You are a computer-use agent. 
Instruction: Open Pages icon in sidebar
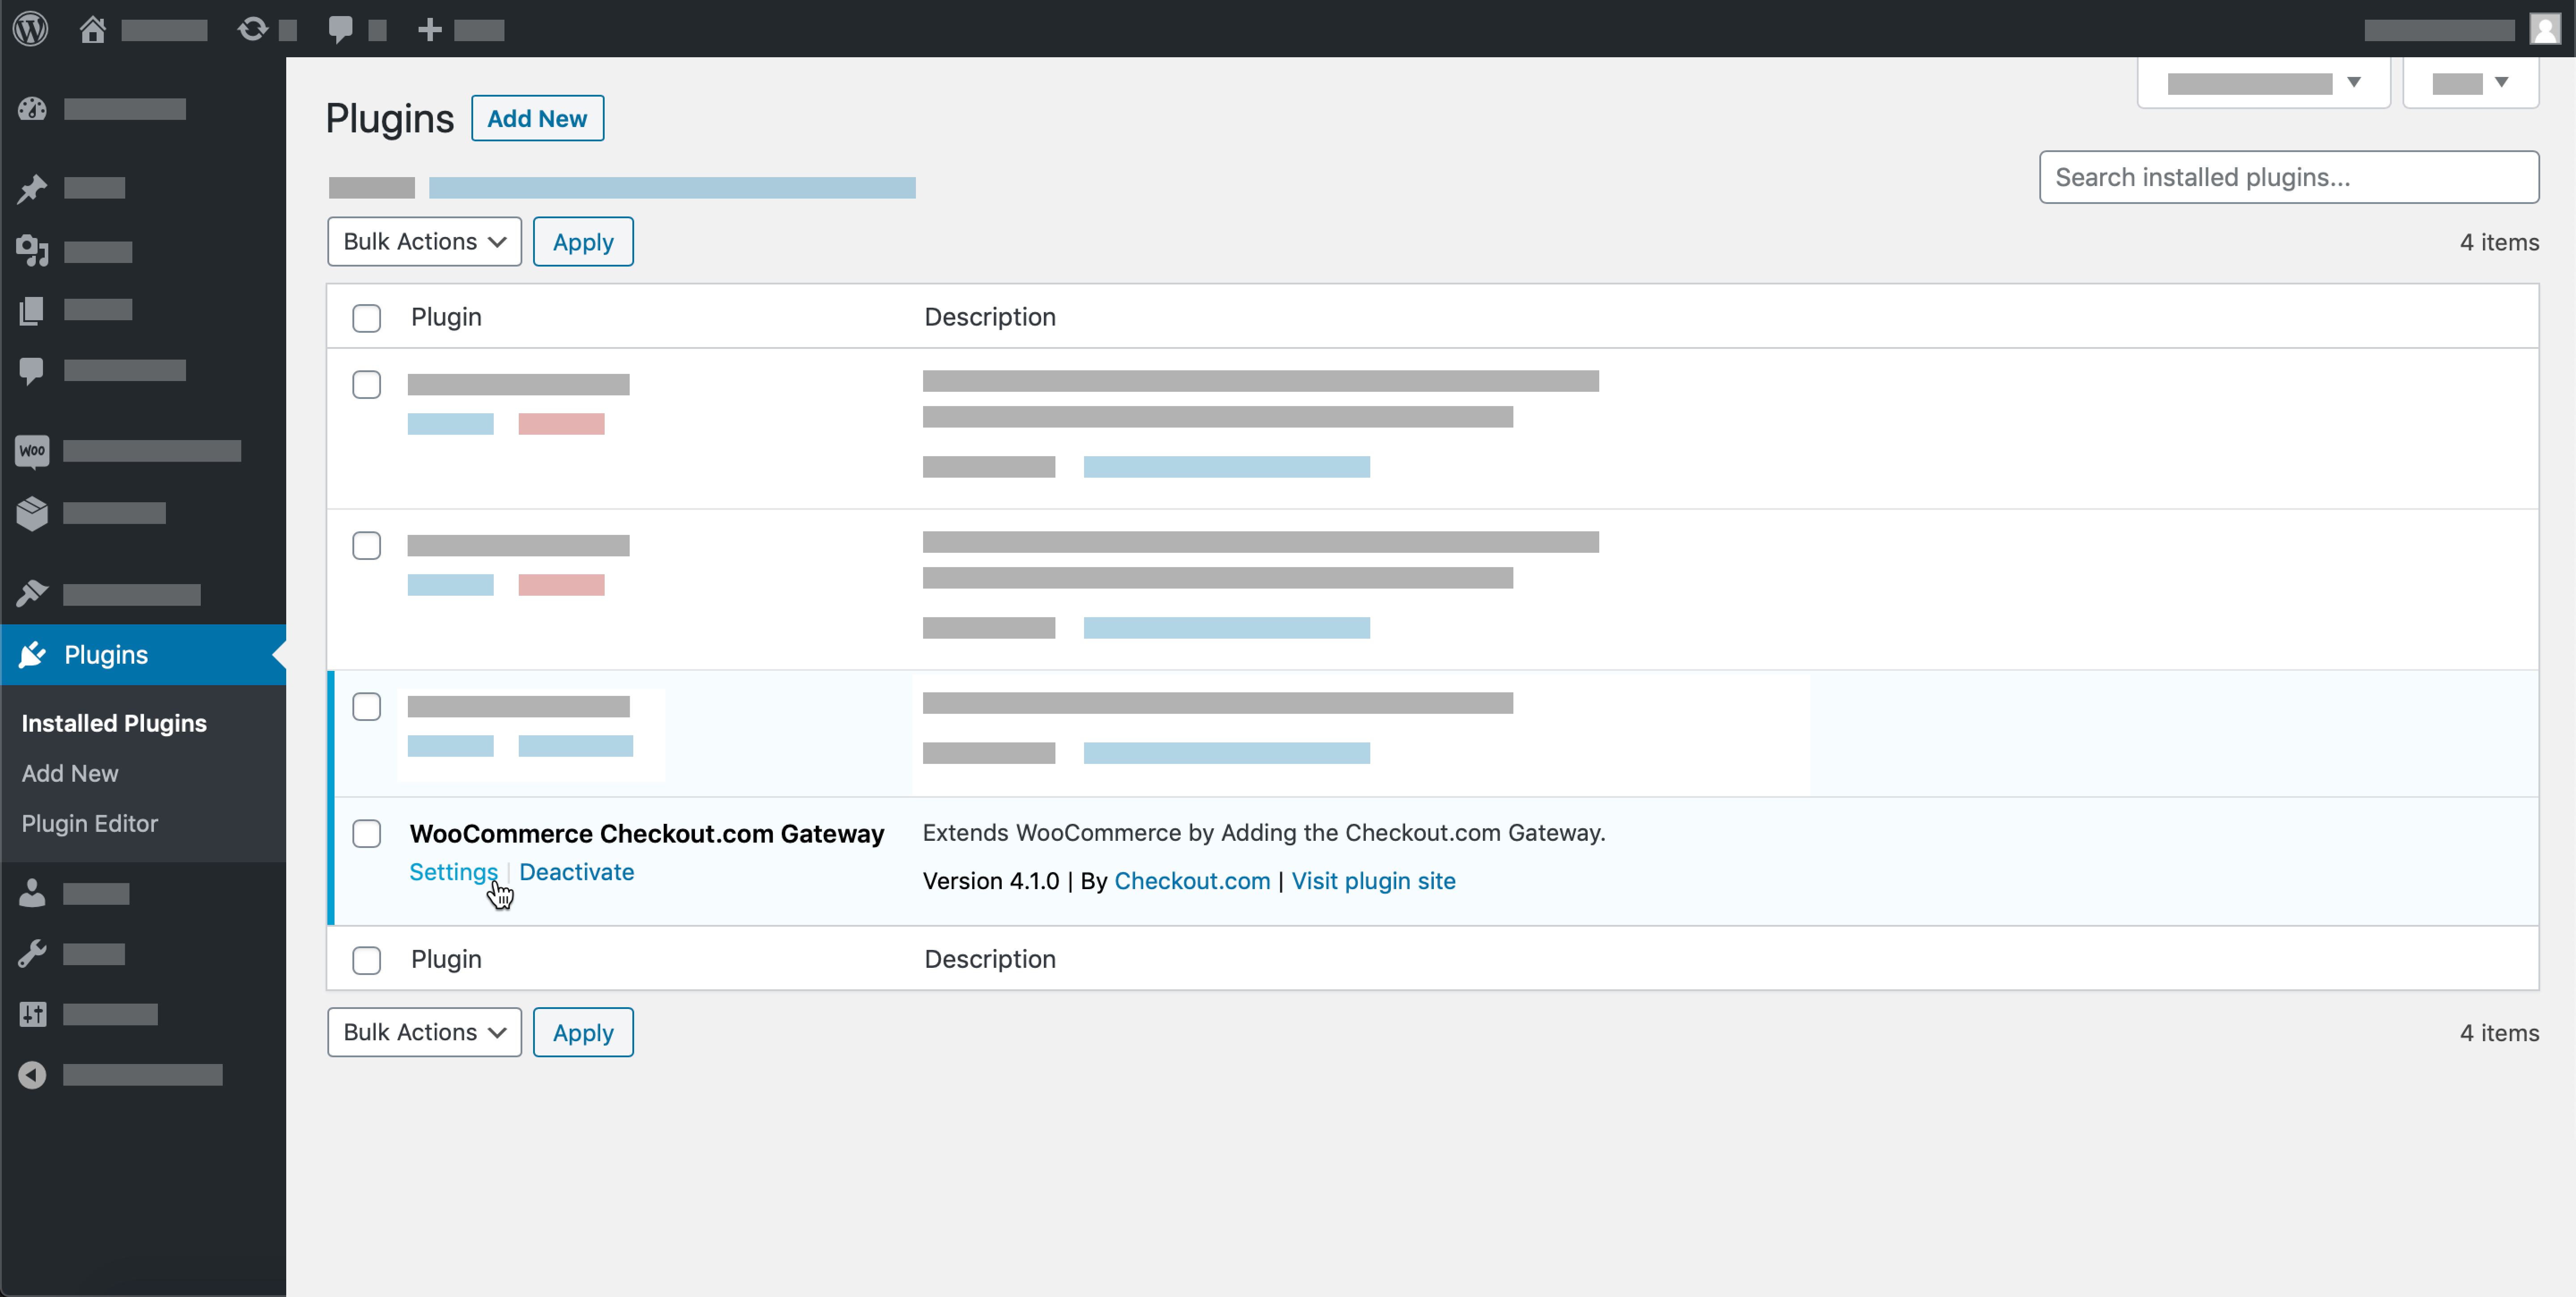[x=32, y=310]
